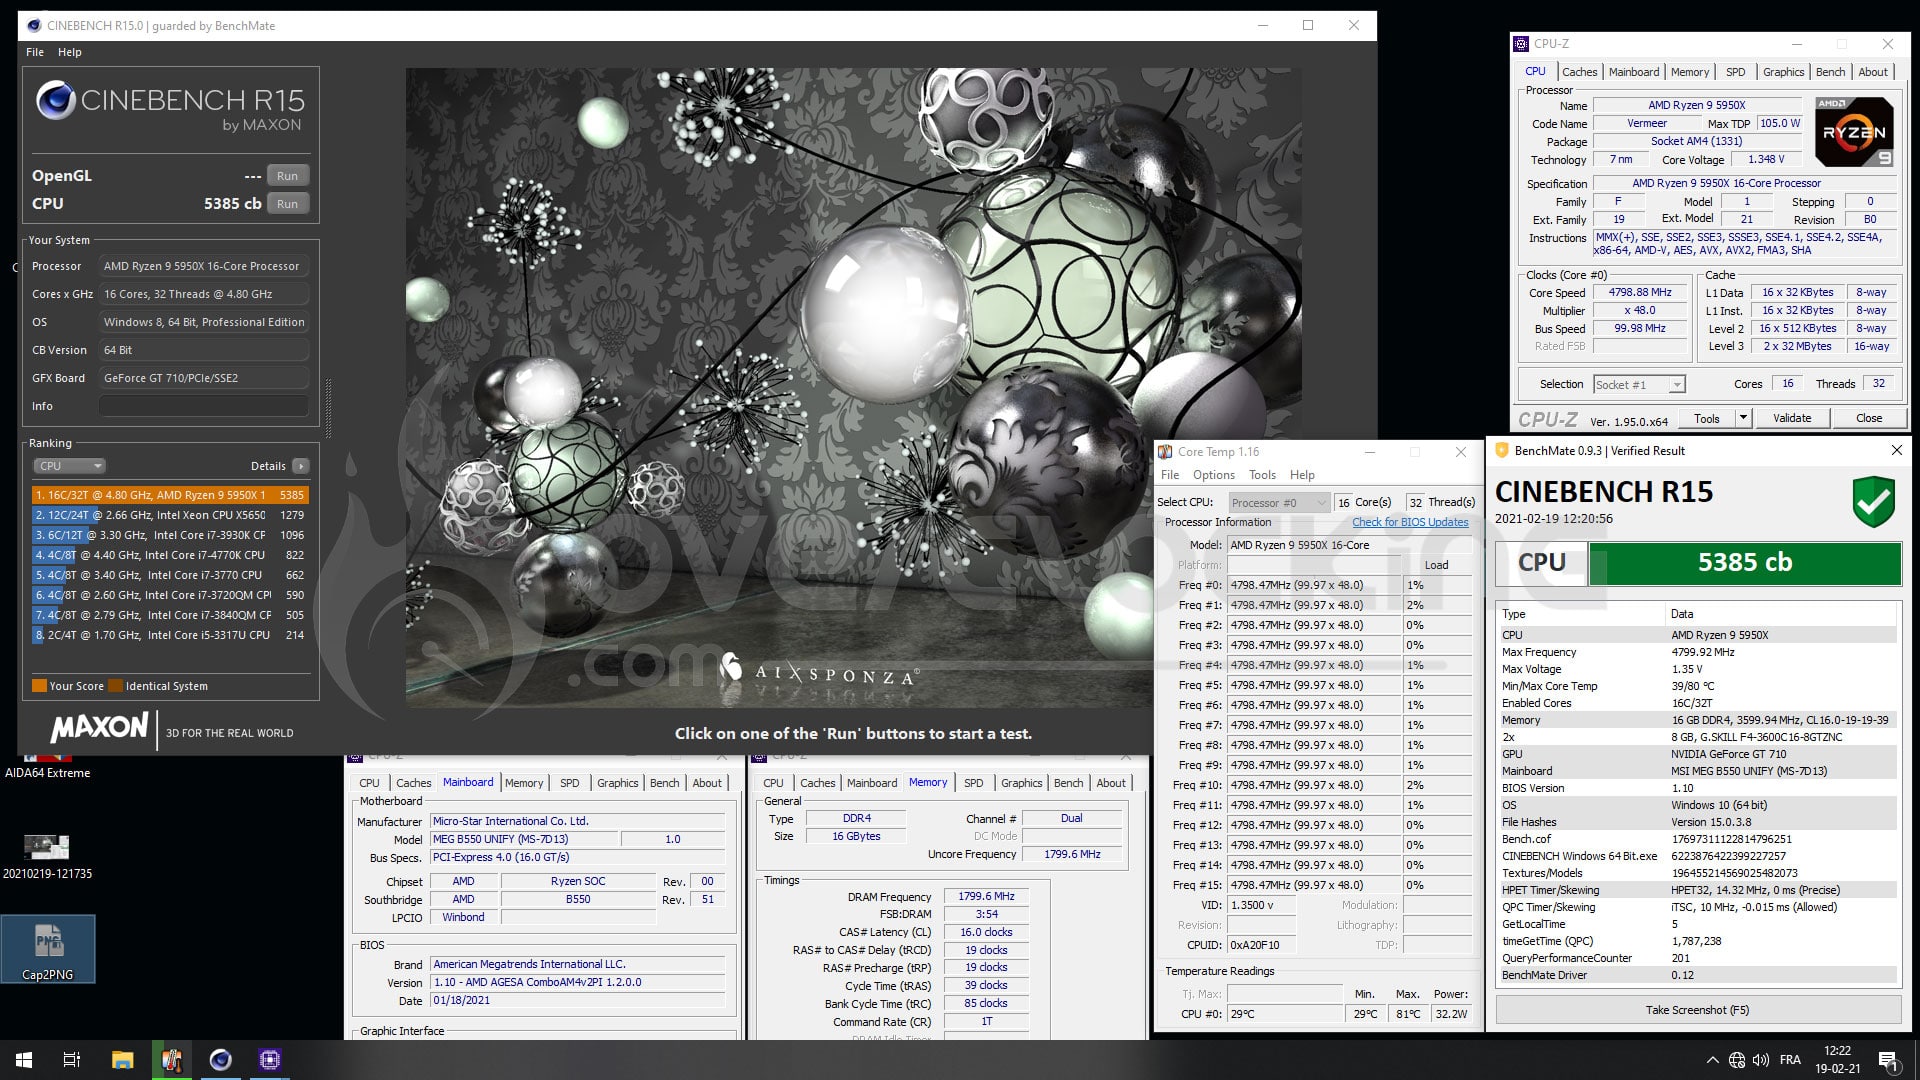Click the Ryzen 9 logo in CPU-Z

click(1856, 131)
